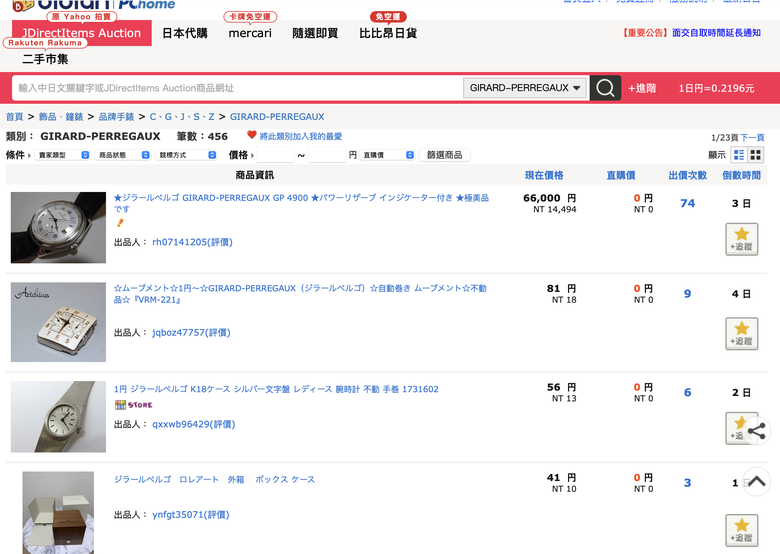The width and height of the screenshot is (780, 554).
Task: Open the item condition (商品狀態) dropdown
Action: [122, 155]
